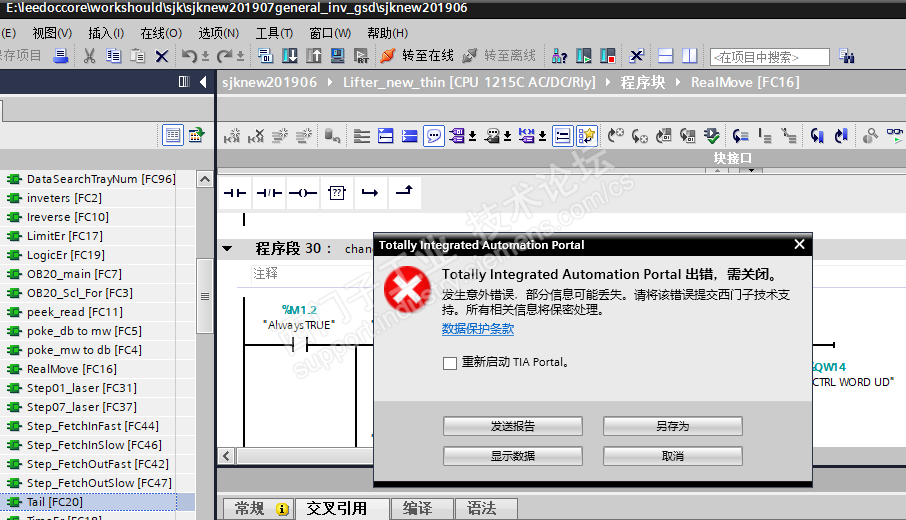Screen dimensions: 906x520
Task: Click the Upload from device icon
Action: point(314,56)
